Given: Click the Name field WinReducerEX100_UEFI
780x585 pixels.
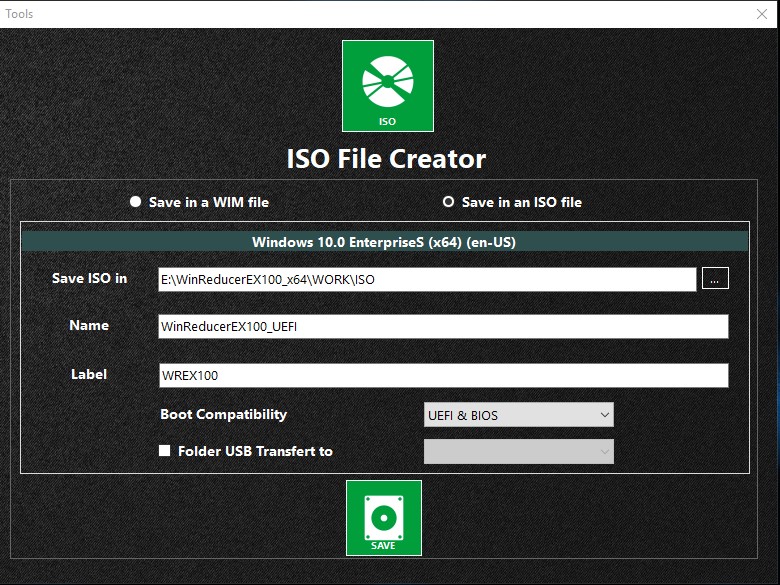Looking at the screenshot, I should point(443,326).
